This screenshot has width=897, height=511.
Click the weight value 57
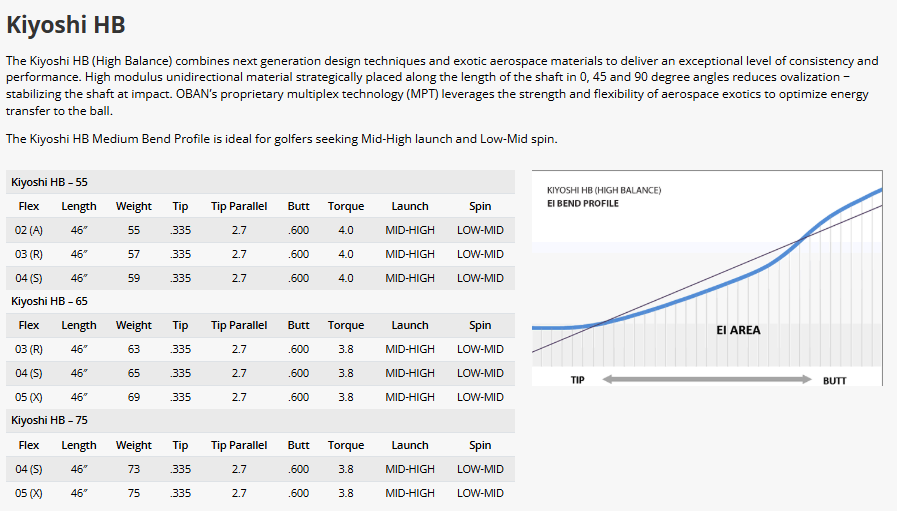133,254
